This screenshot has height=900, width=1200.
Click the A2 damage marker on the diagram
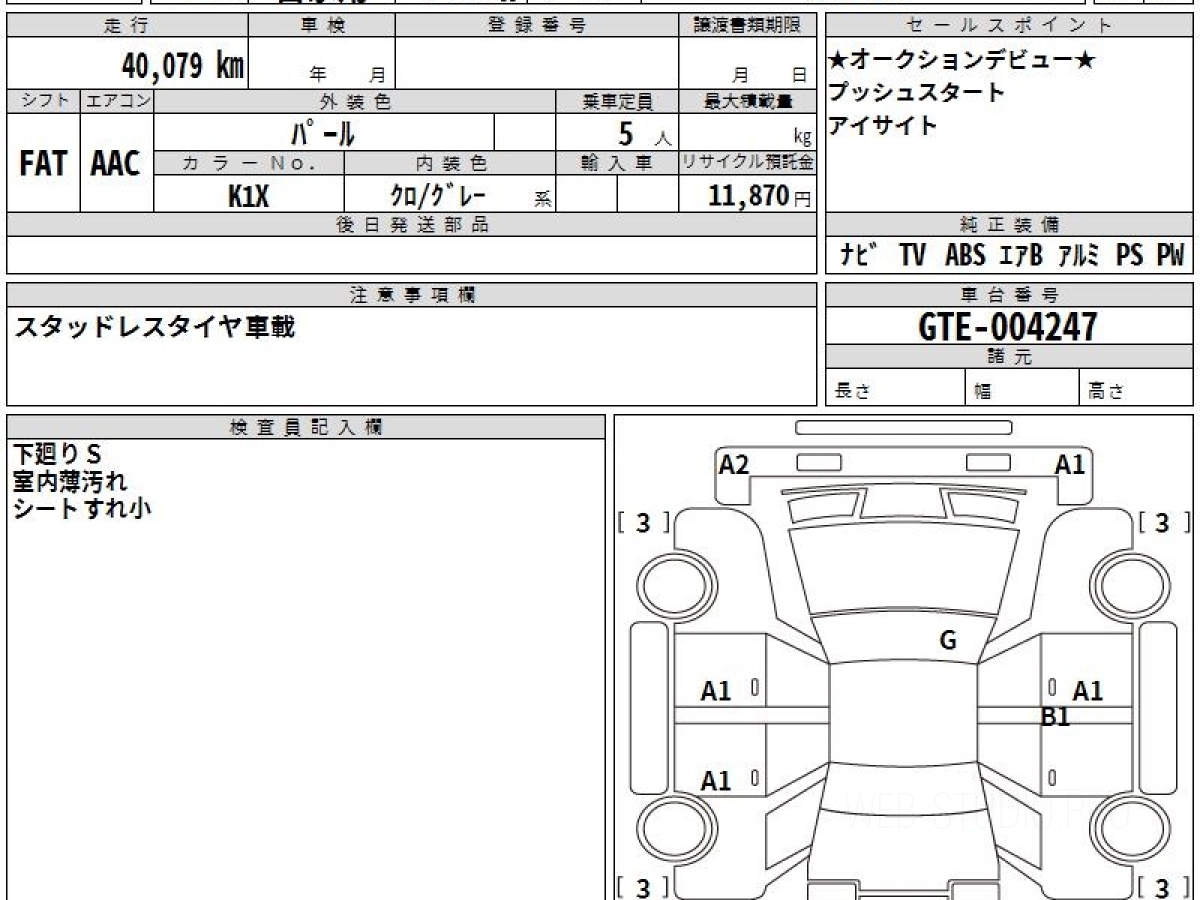pos(734,464)
